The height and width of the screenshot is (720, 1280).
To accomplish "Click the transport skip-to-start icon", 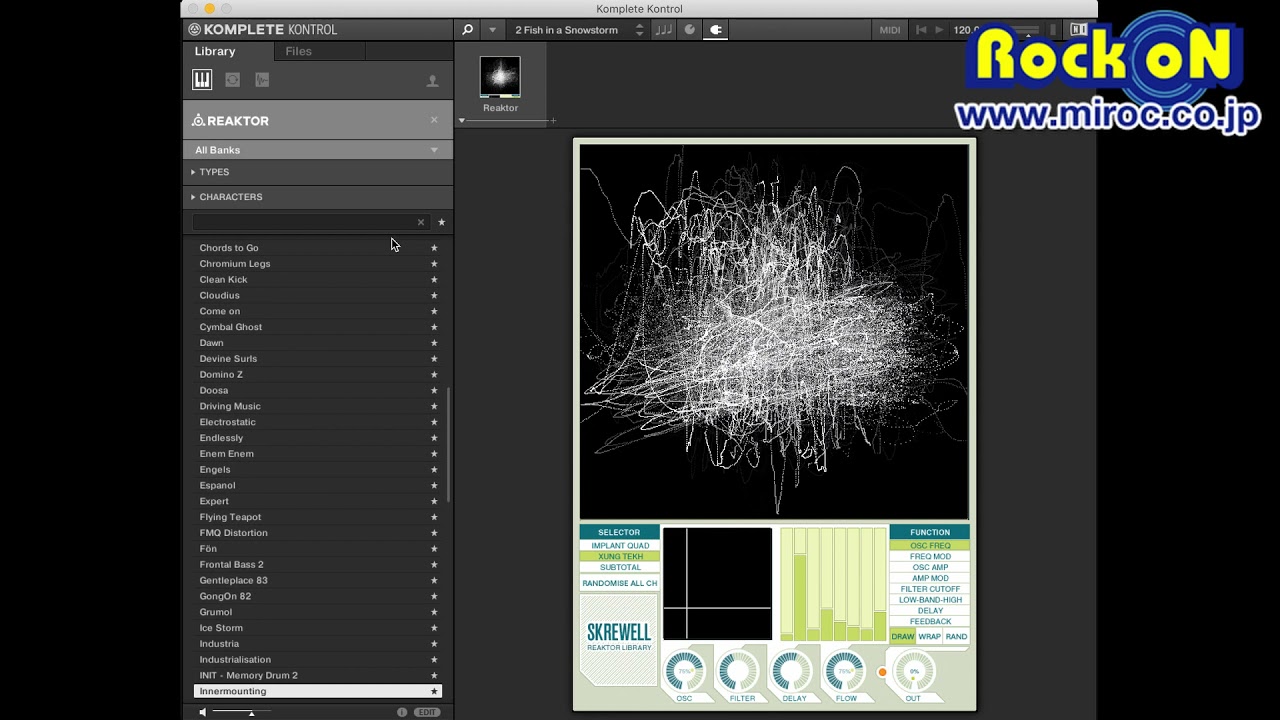I will (921, 30).
